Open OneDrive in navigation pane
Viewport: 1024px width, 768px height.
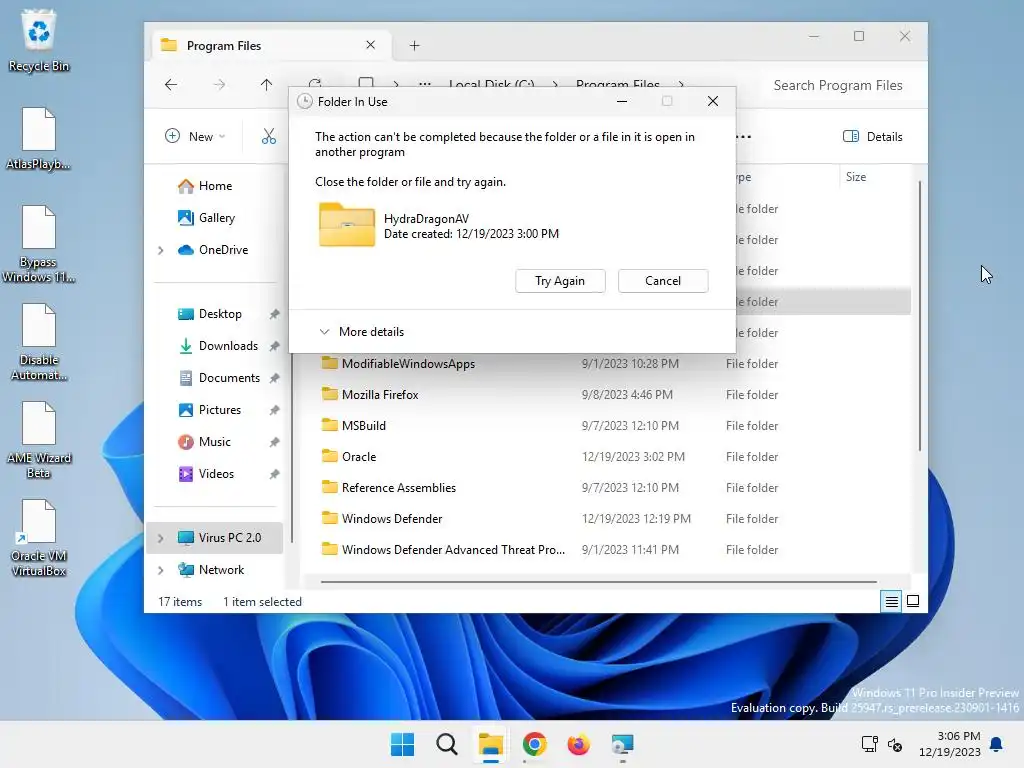213,250
